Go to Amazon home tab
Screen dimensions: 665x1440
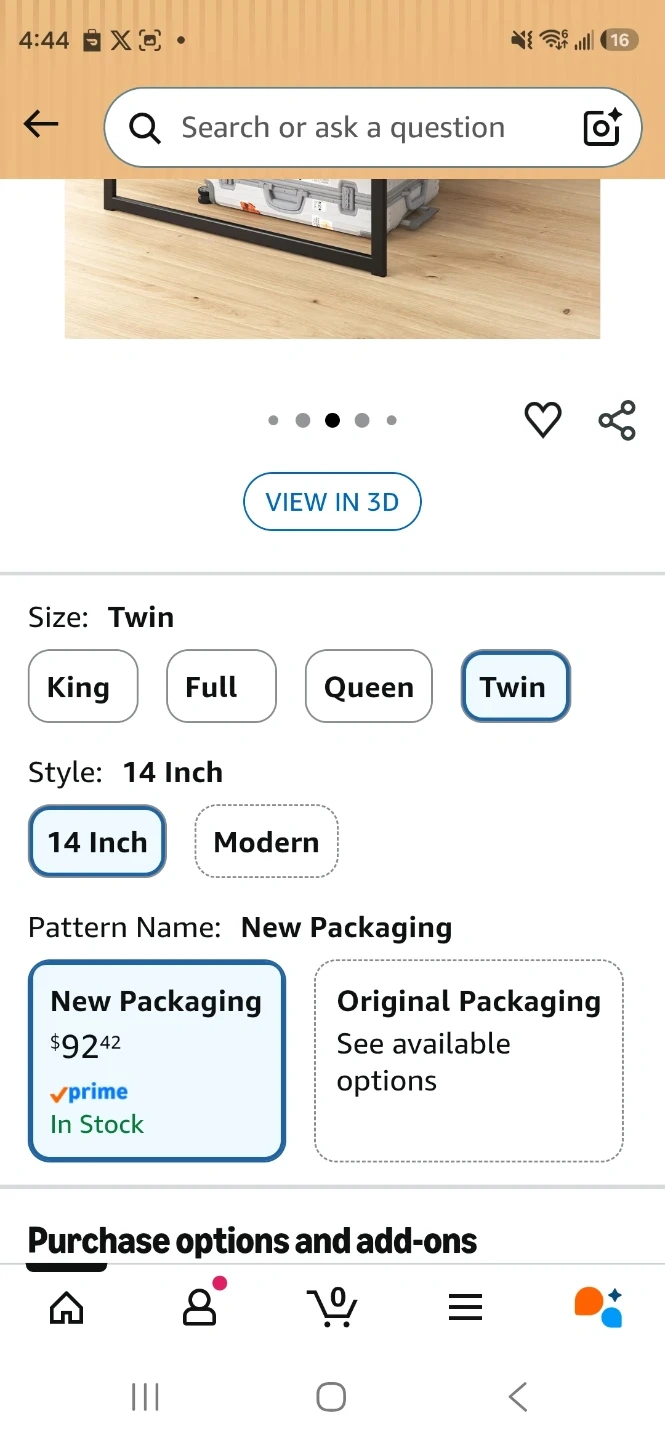67,1307
